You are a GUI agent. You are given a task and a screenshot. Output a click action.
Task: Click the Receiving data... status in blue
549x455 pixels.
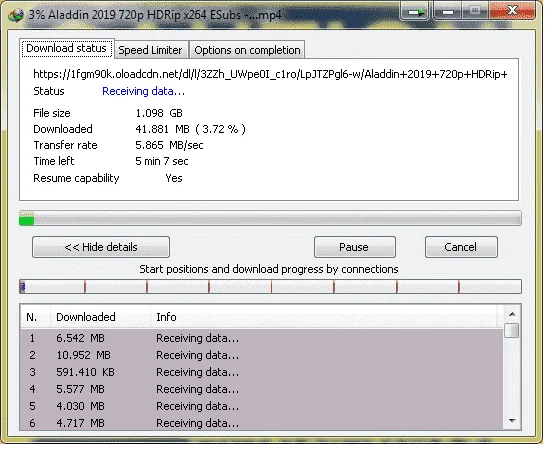[144, 91]
